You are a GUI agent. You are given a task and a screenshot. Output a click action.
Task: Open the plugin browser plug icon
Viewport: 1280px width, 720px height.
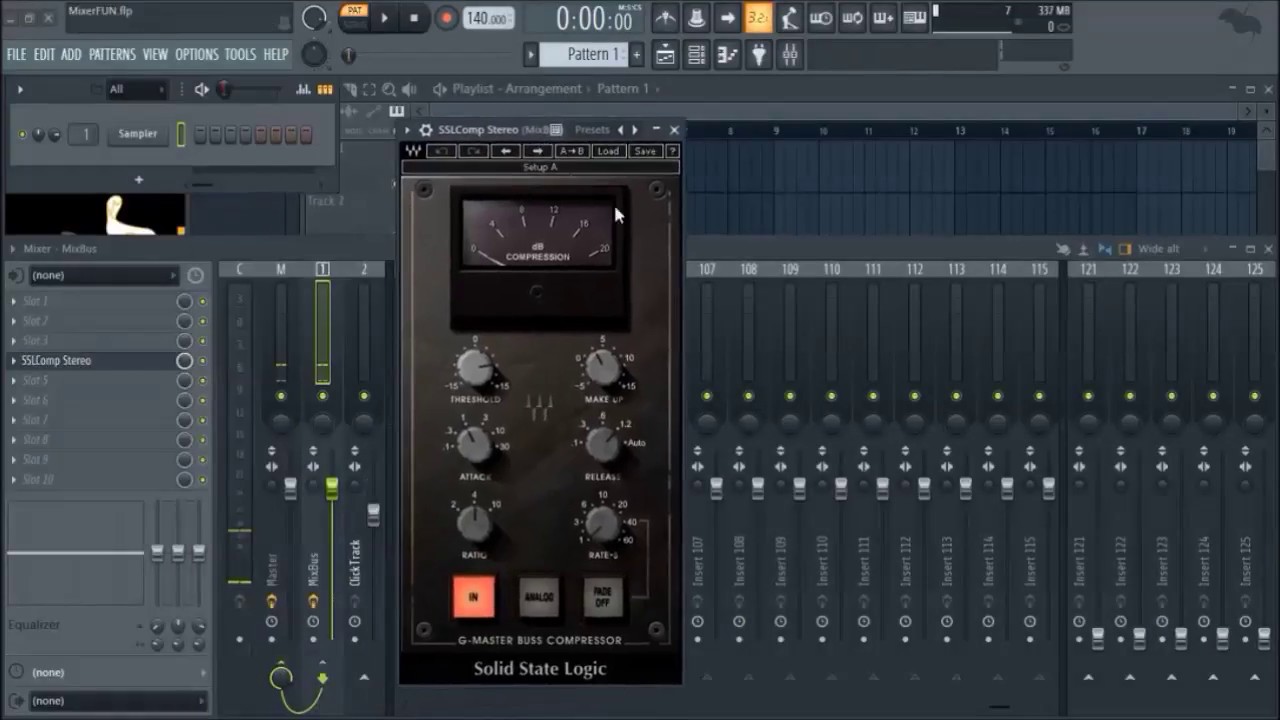click(759, 55)
